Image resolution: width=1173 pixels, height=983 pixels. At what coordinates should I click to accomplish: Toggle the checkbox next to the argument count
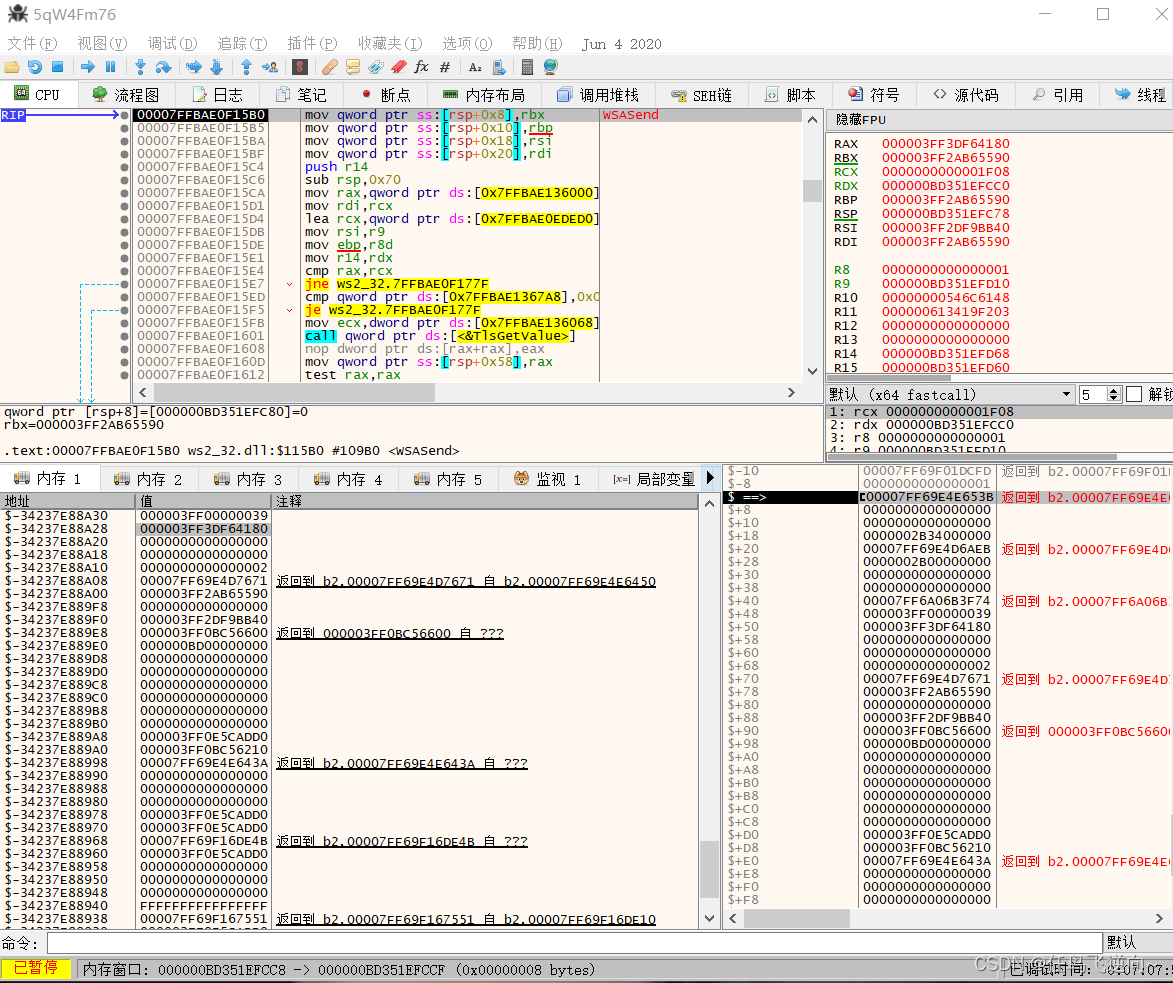pos(1134,394)
